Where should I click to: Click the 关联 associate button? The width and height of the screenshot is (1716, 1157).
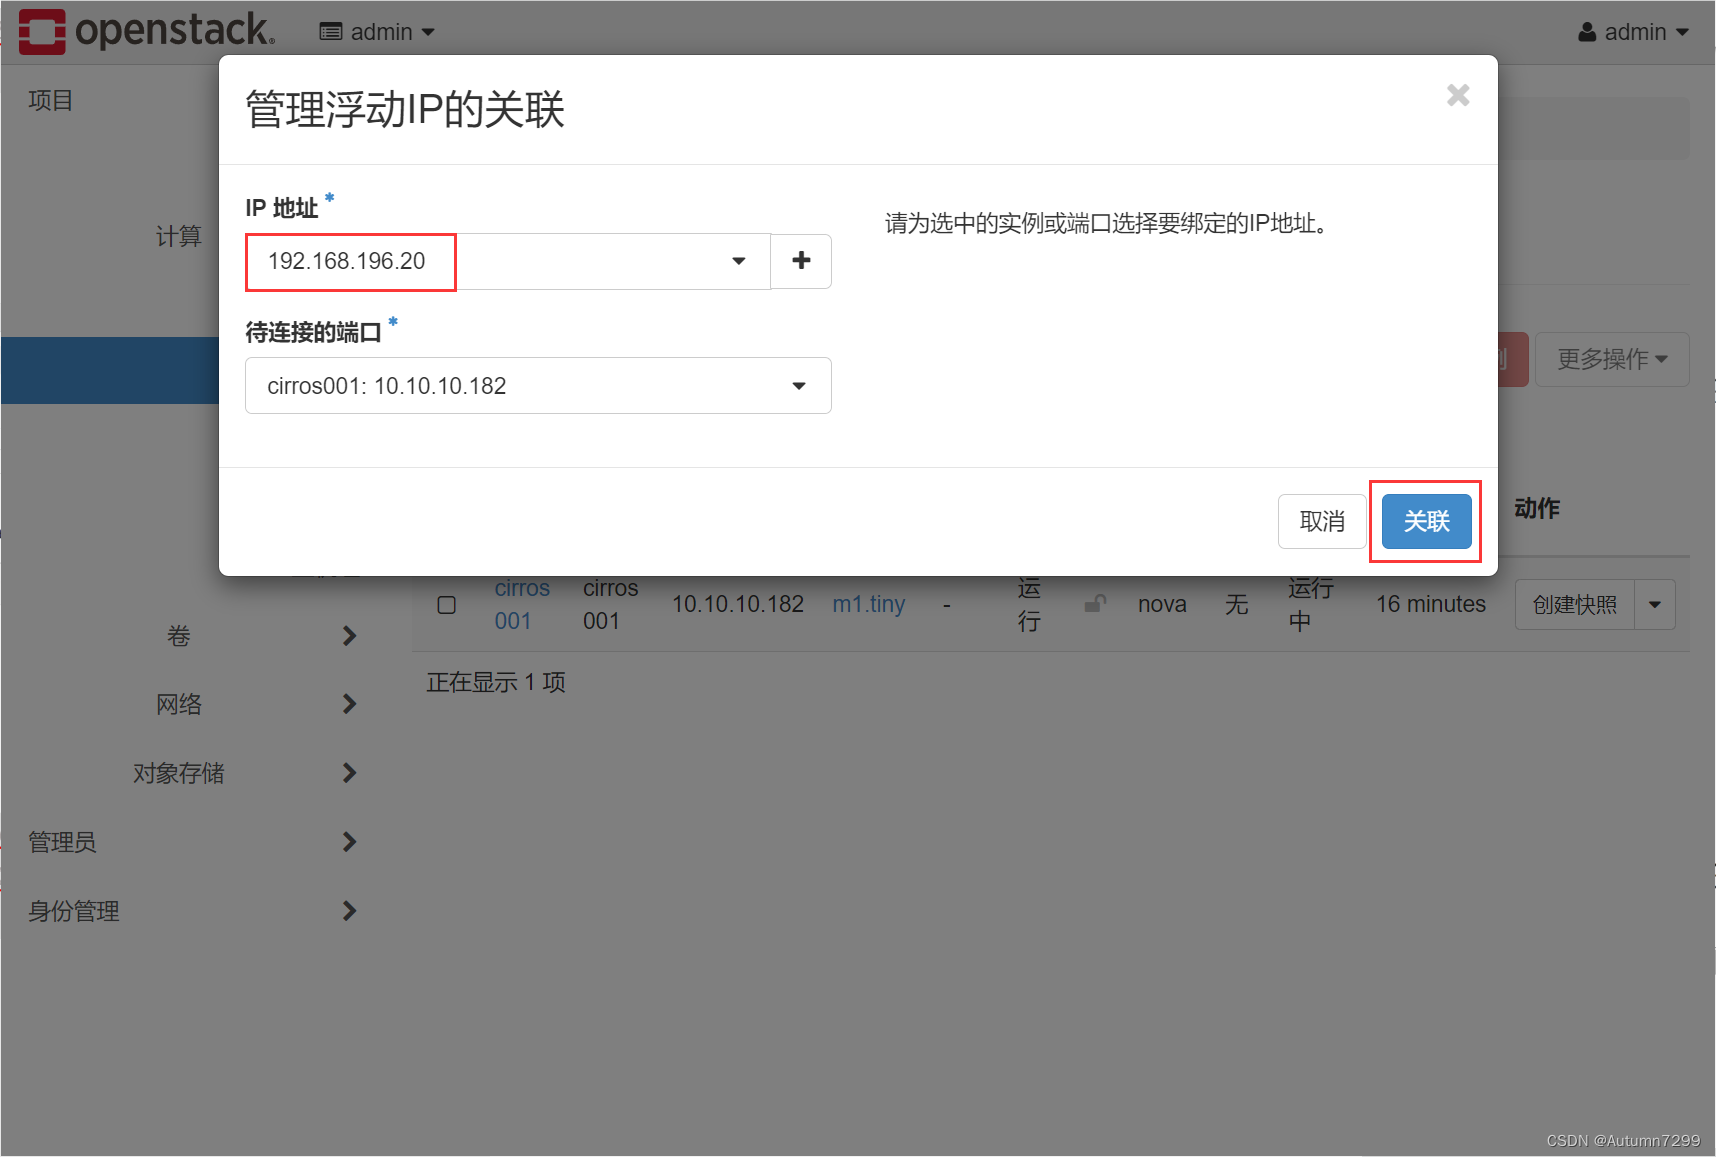[x=1426, y=521]
